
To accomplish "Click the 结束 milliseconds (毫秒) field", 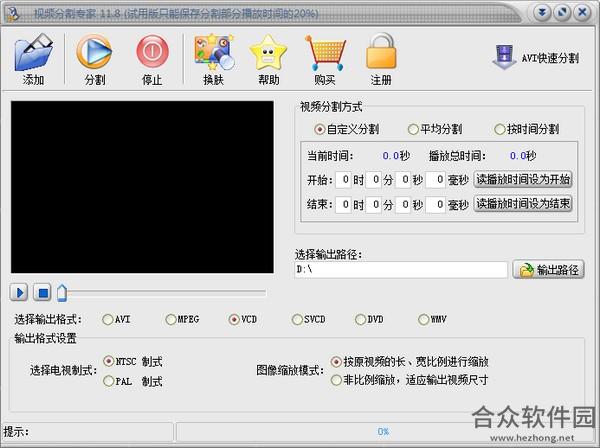I will click(x=435, y=205).
